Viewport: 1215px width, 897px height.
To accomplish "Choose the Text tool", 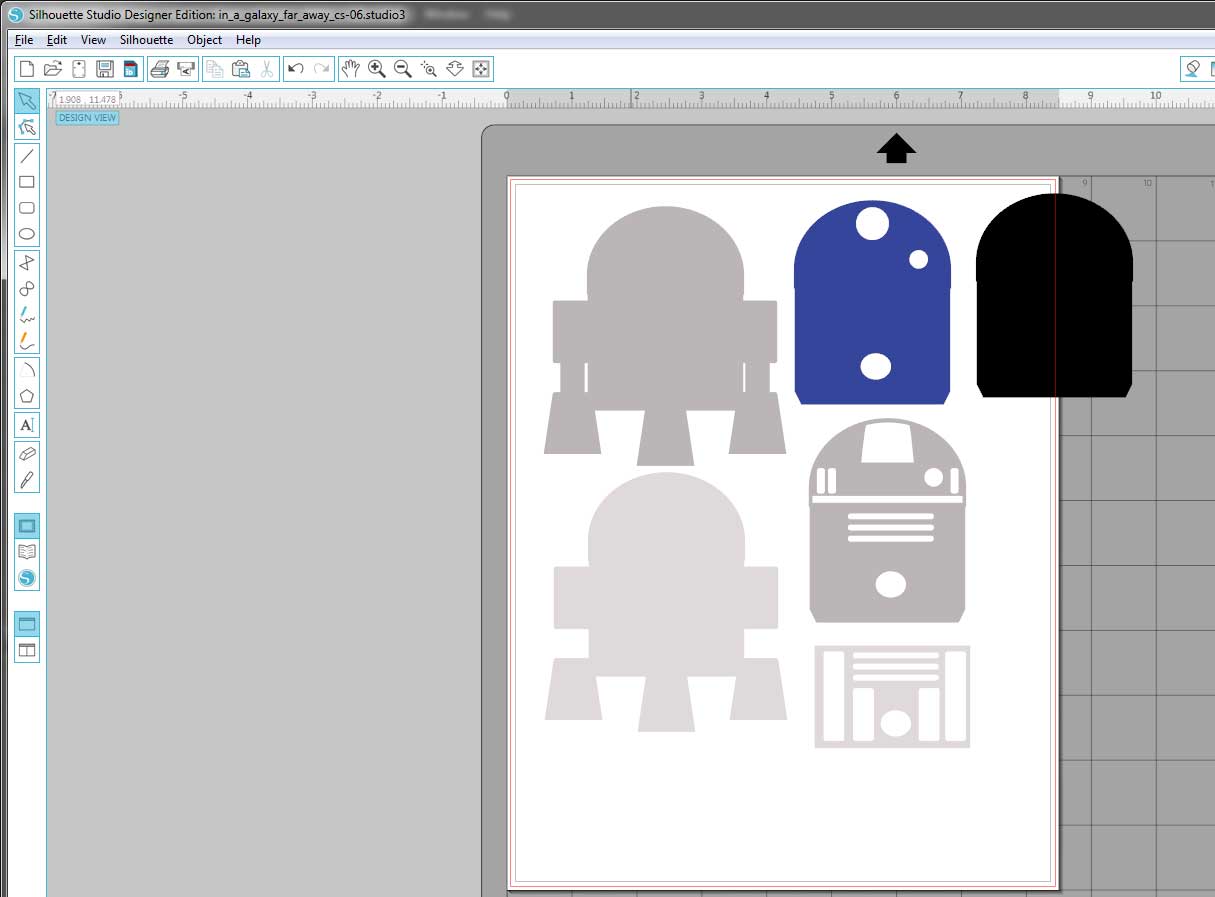I will 27,425.
